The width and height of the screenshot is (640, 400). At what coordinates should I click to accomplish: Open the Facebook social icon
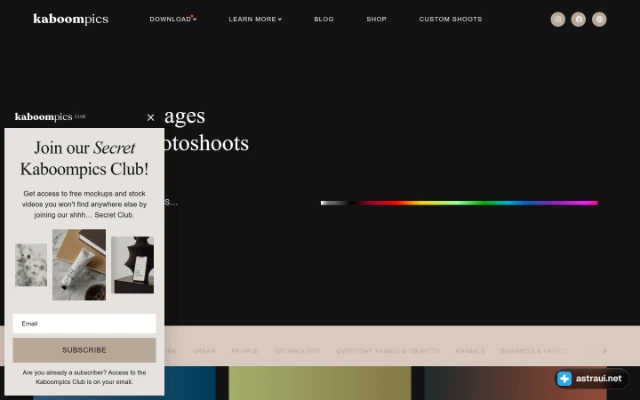pos(578,19)
